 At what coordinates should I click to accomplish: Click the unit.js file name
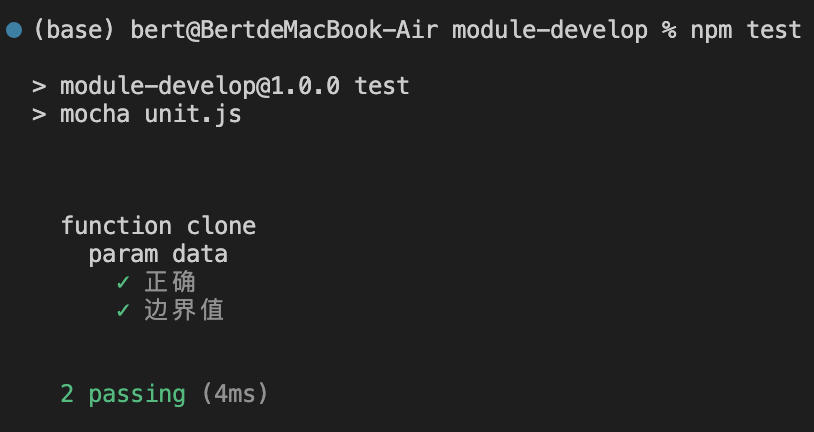pyautogui.click(x=193, y=114)
